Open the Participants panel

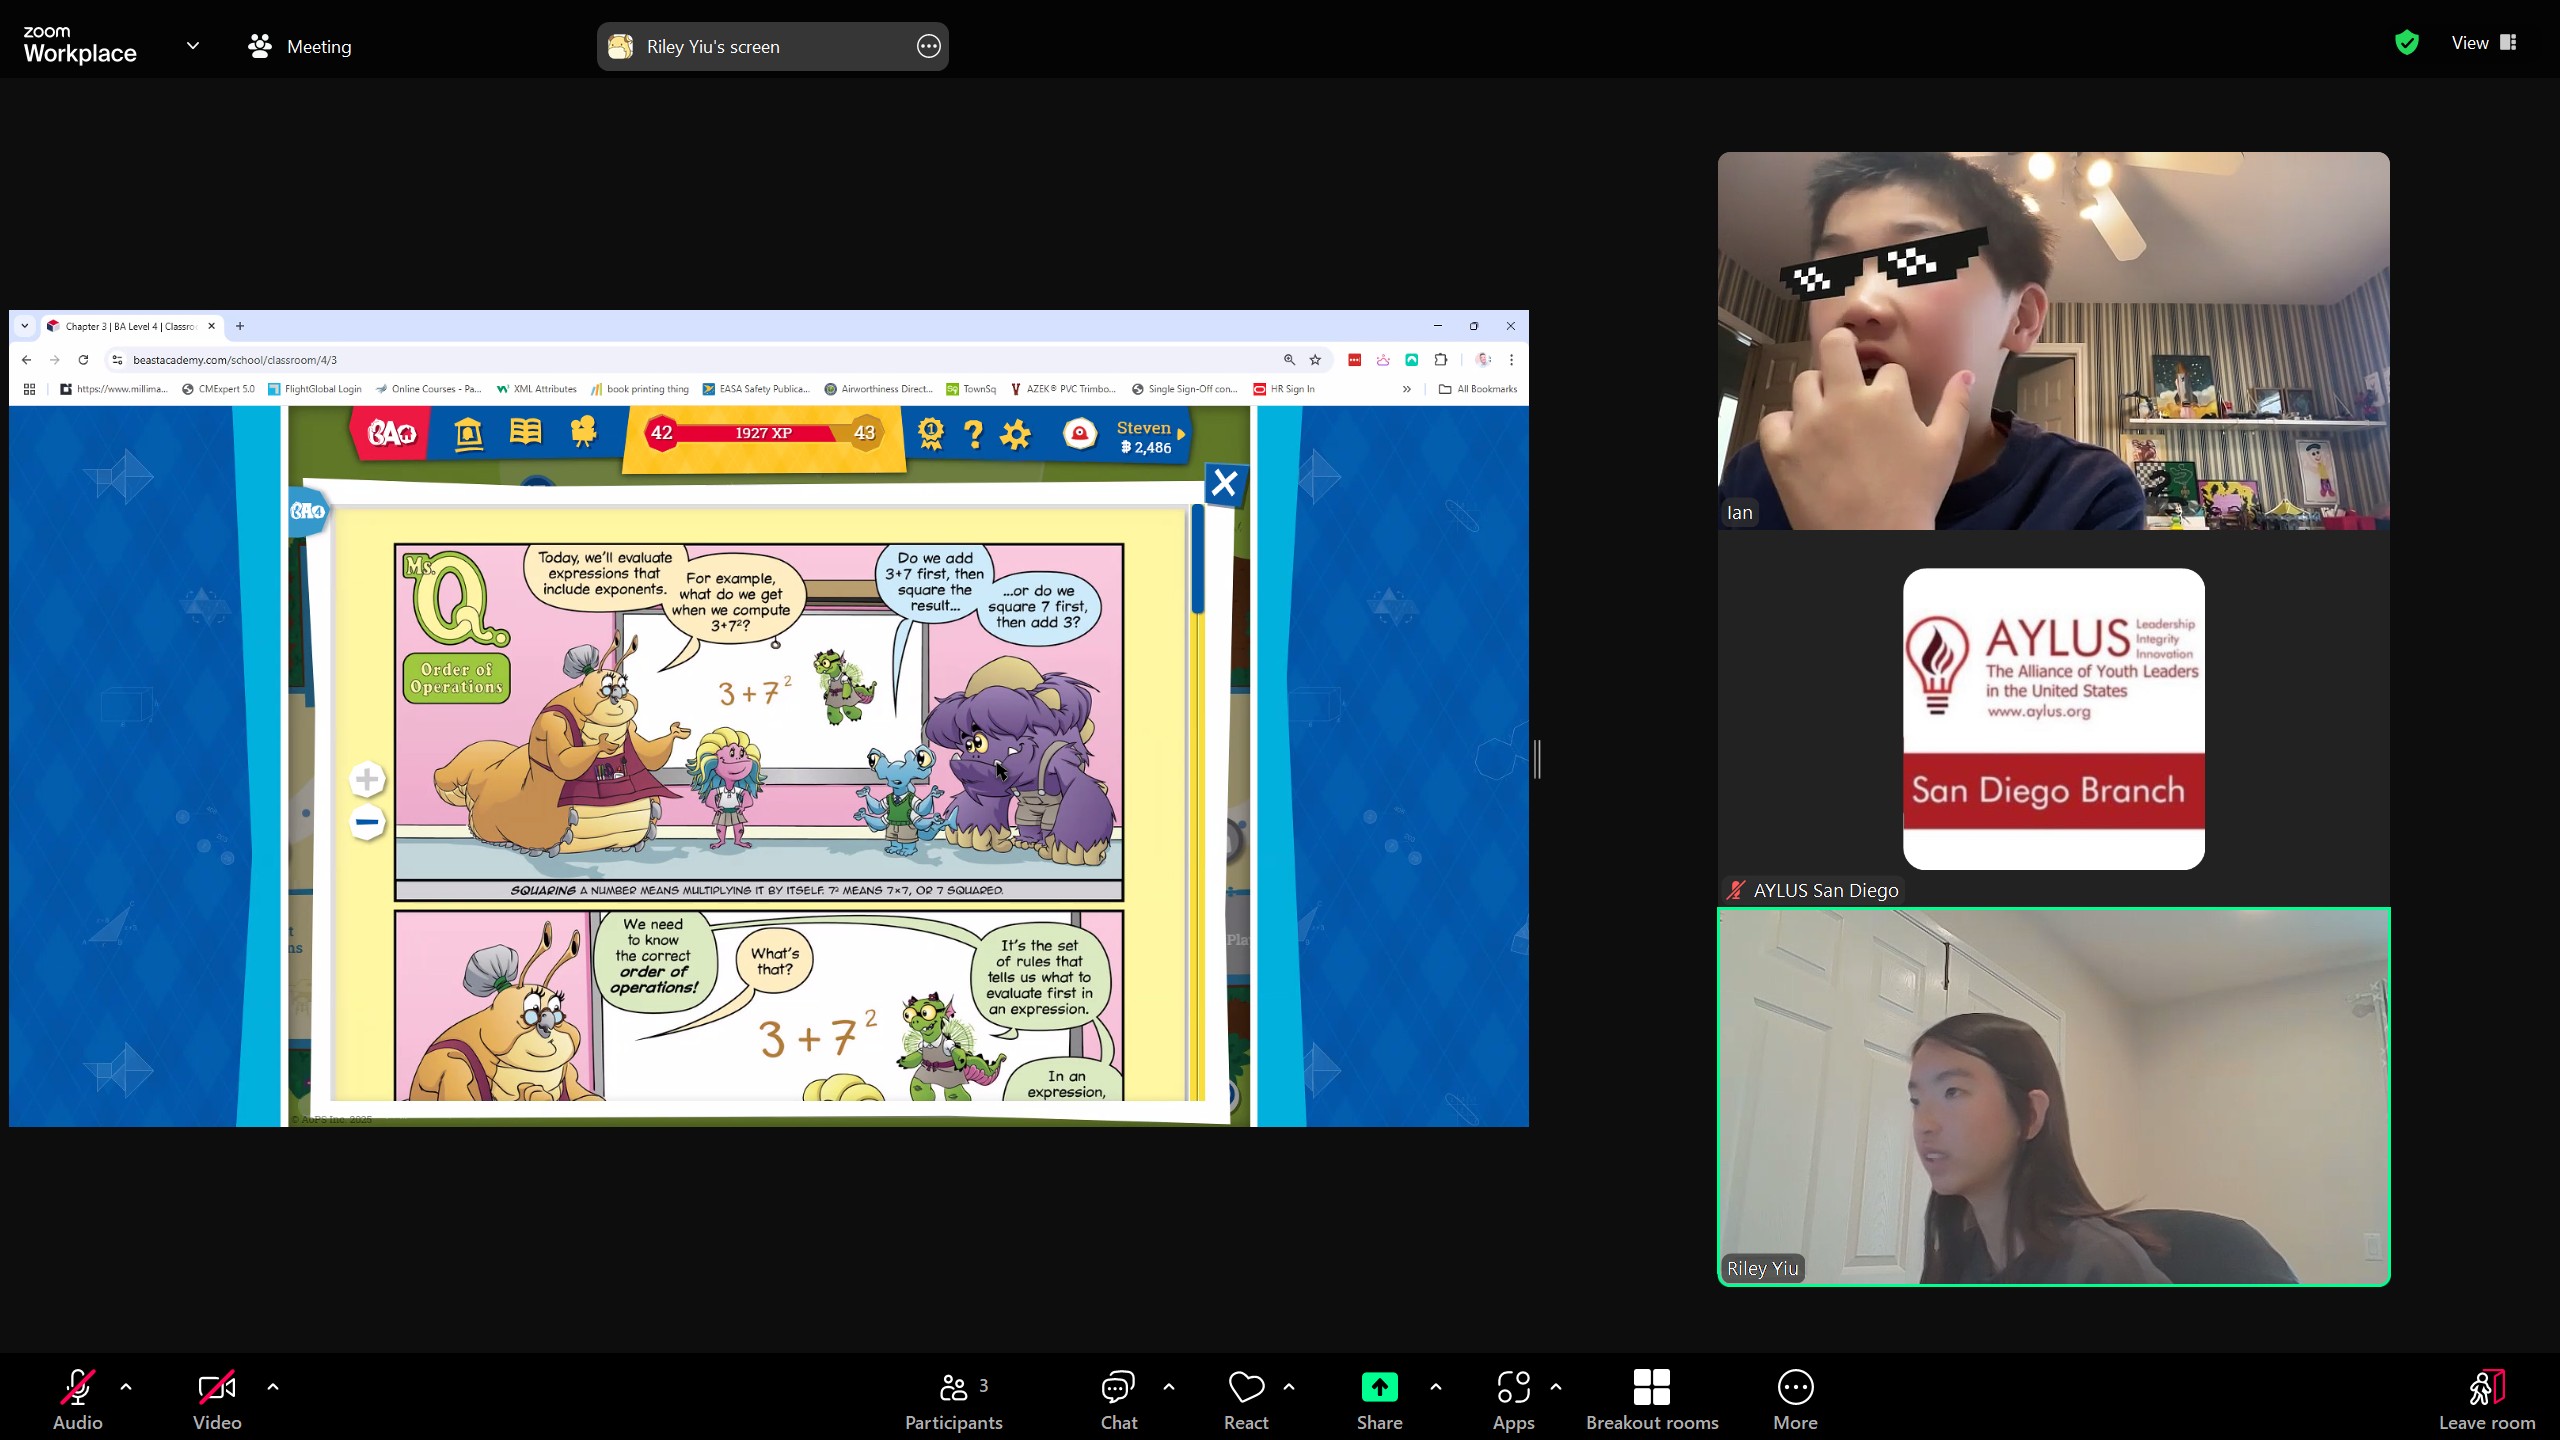tap(953, 1398)
